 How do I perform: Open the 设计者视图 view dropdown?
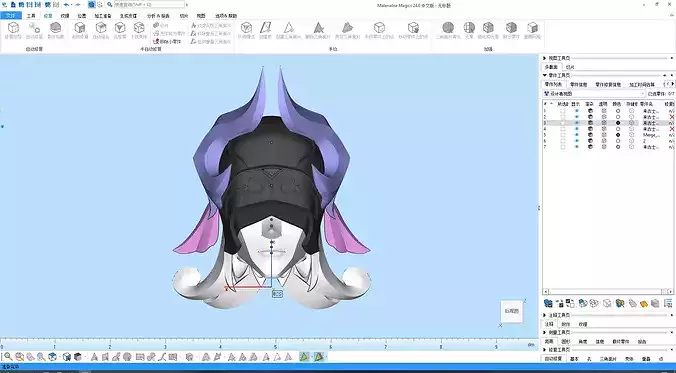point(594,94)
